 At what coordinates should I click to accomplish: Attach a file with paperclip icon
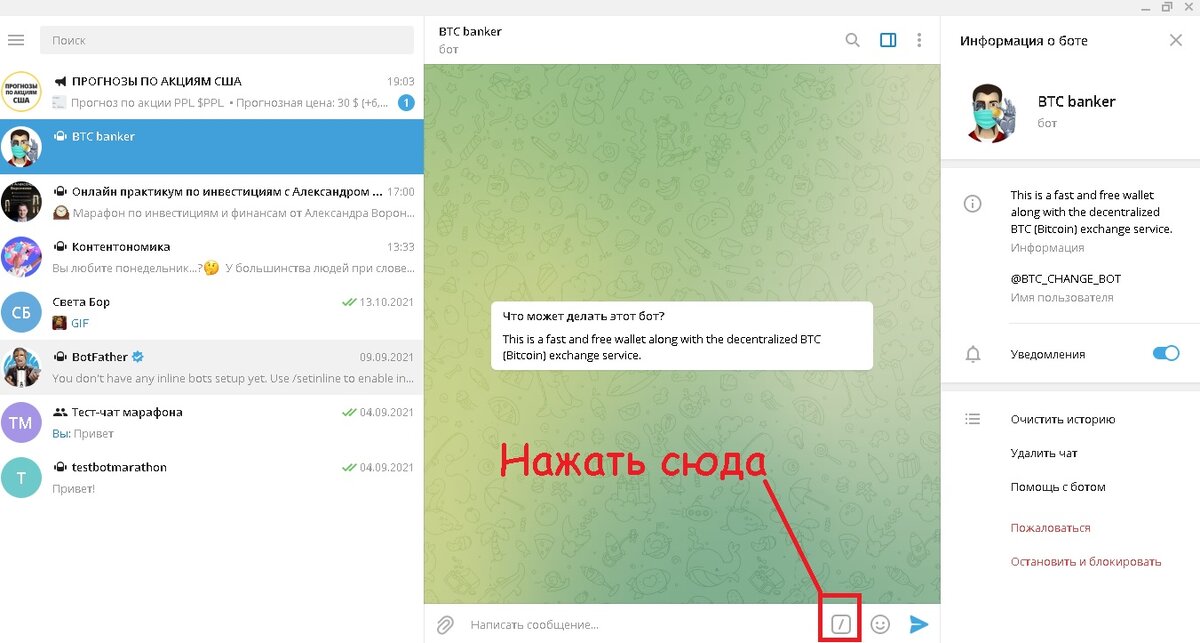click(445, 625)
